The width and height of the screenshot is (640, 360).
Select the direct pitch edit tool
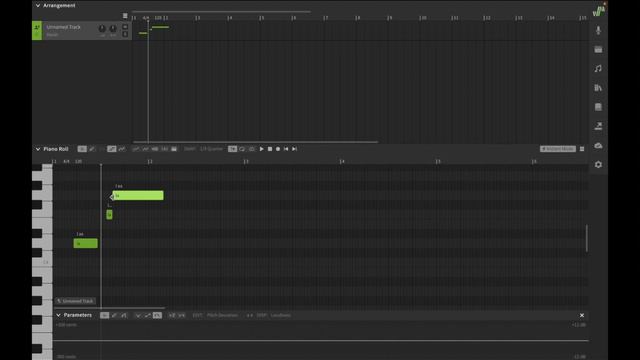pos(111,149)
